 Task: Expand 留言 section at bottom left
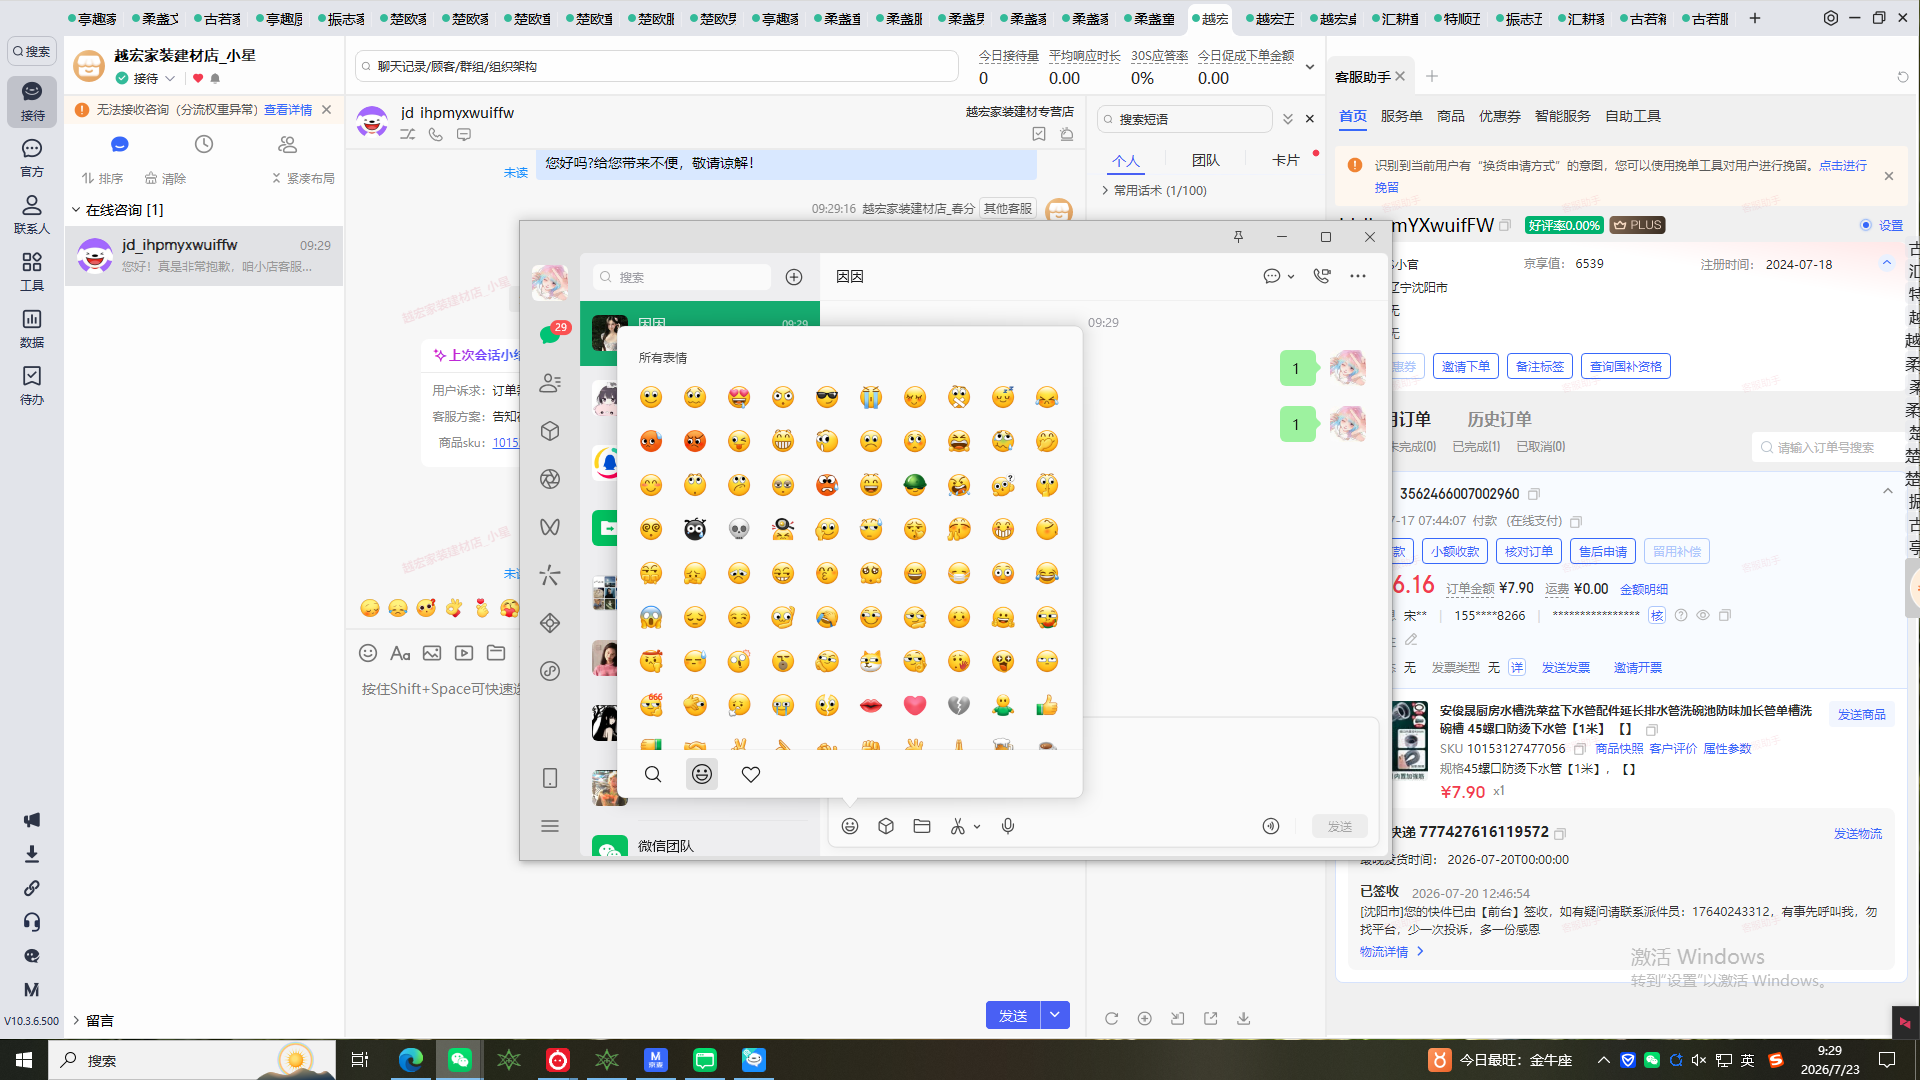click(x=76, y=1021)
